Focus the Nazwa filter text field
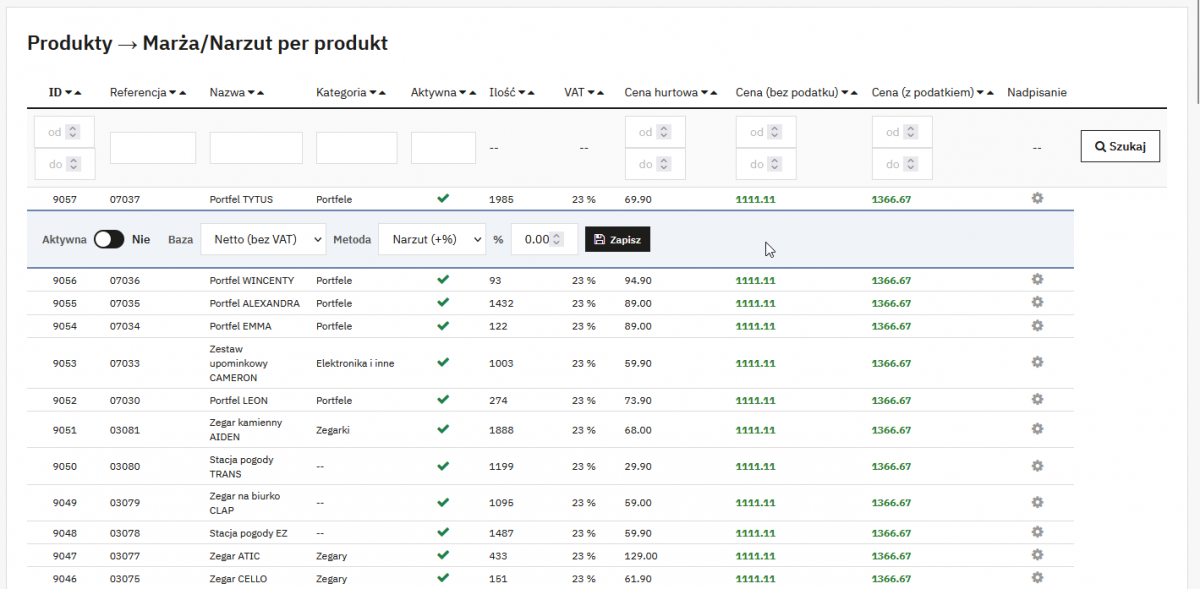The width and height of the screenshot is (1200, 589). coord(256,148)
